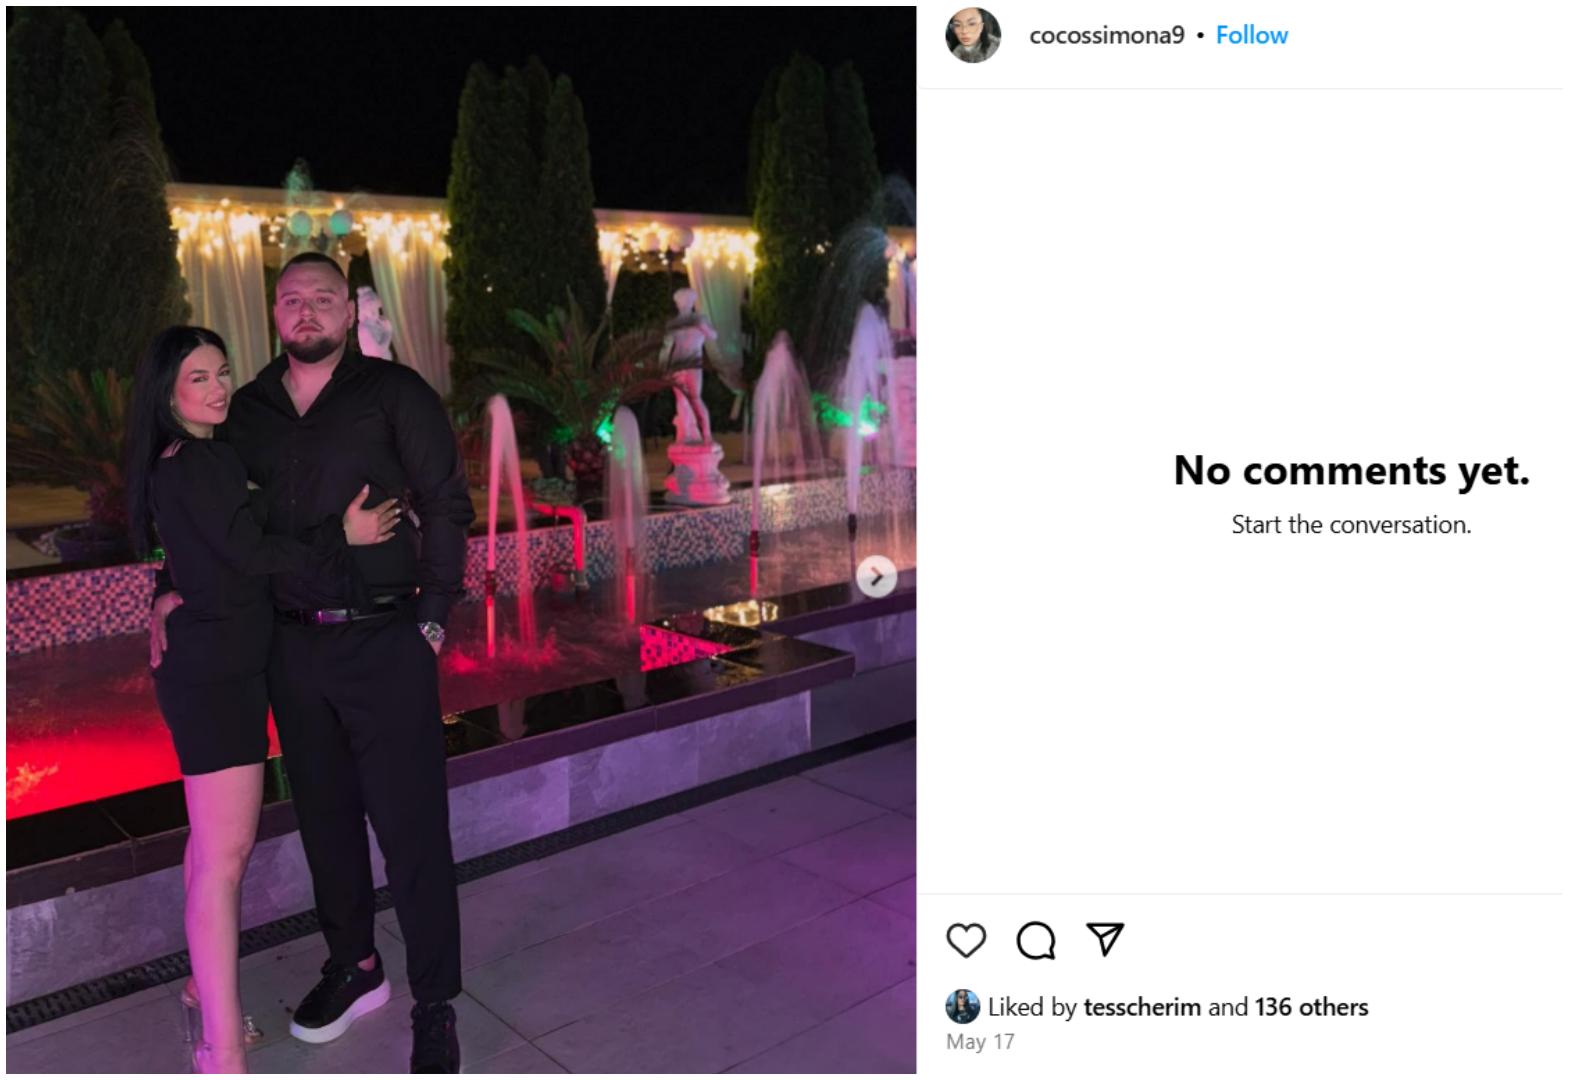Click the 'No comments yet.' heading
The width and height of the screenshot is (1569, 1080).
pos(1351,470)
